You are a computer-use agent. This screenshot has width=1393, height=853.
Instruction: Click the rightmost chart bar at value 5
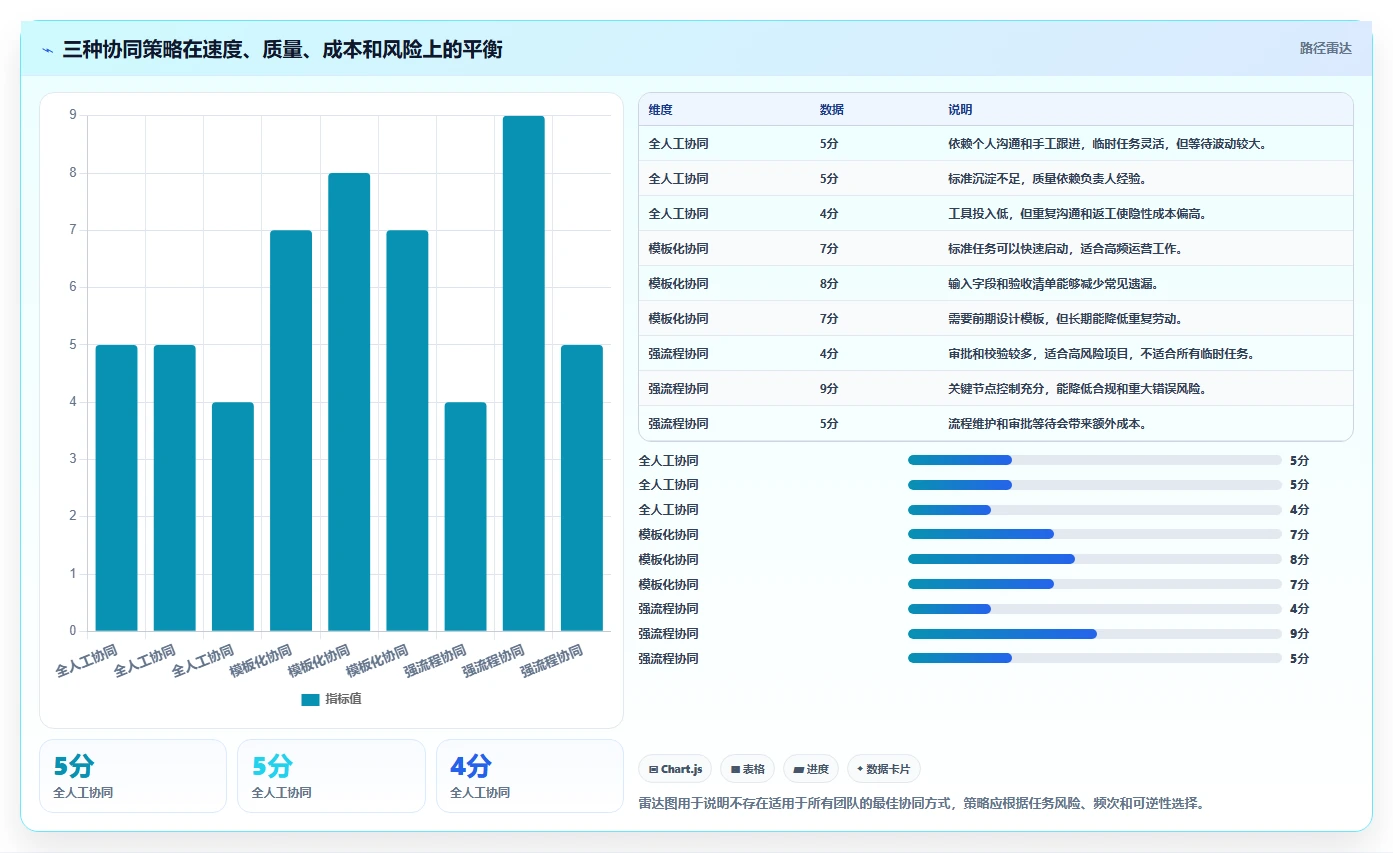[x=582, y=488]
